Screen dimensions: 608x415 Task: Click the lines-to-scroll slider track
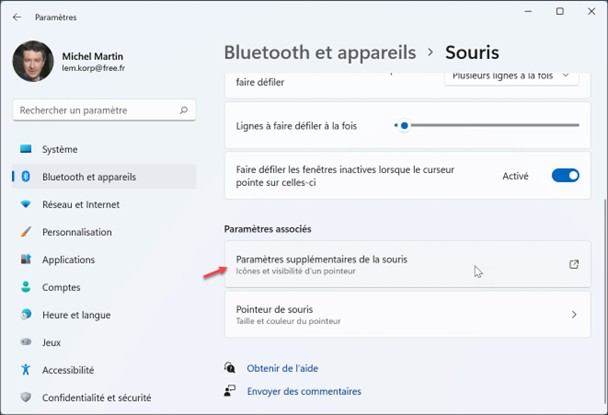490,126
